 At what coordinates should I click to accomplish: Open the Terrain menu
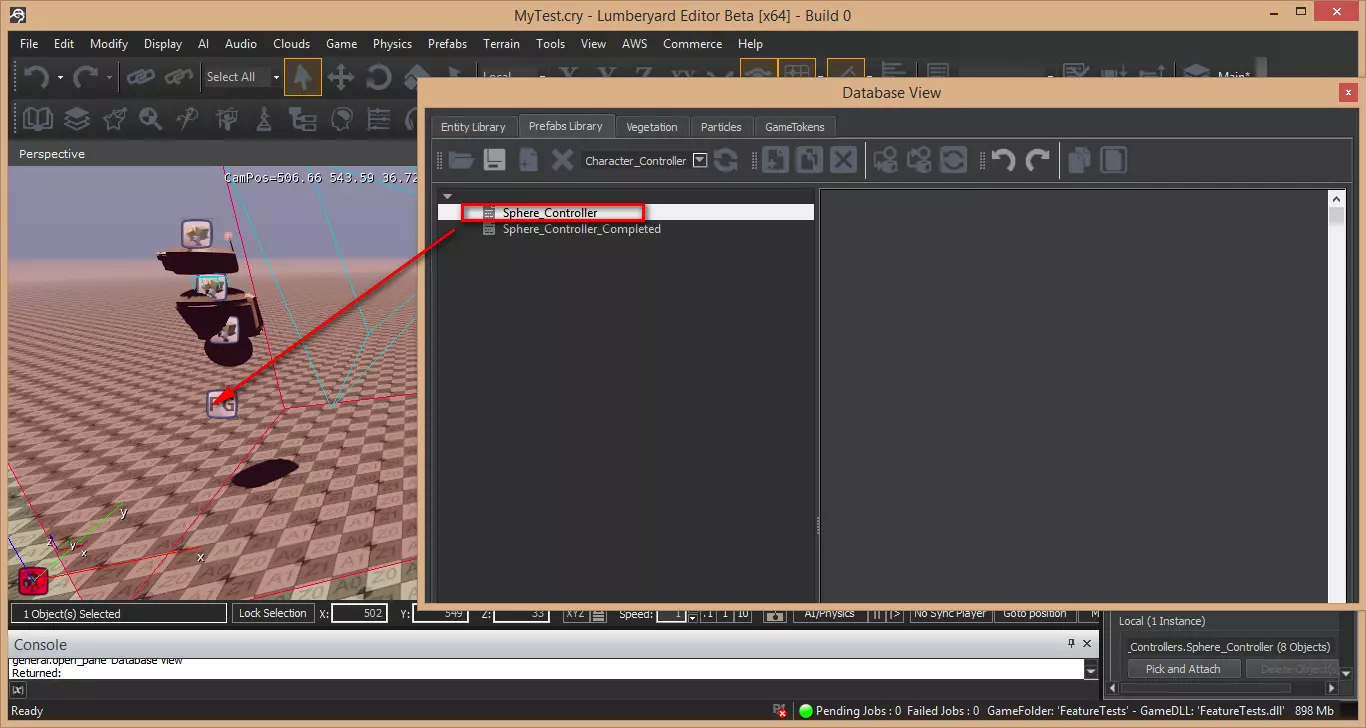(x=501, y=44)
